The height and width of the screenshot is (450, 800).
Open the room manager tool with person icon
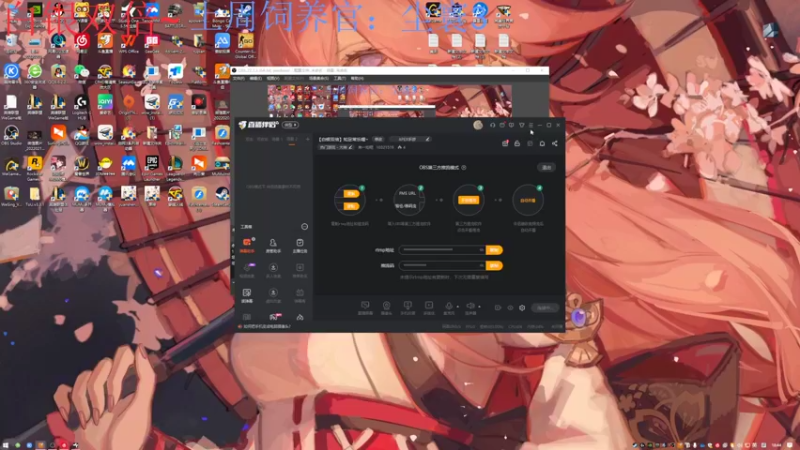[273, 245]
